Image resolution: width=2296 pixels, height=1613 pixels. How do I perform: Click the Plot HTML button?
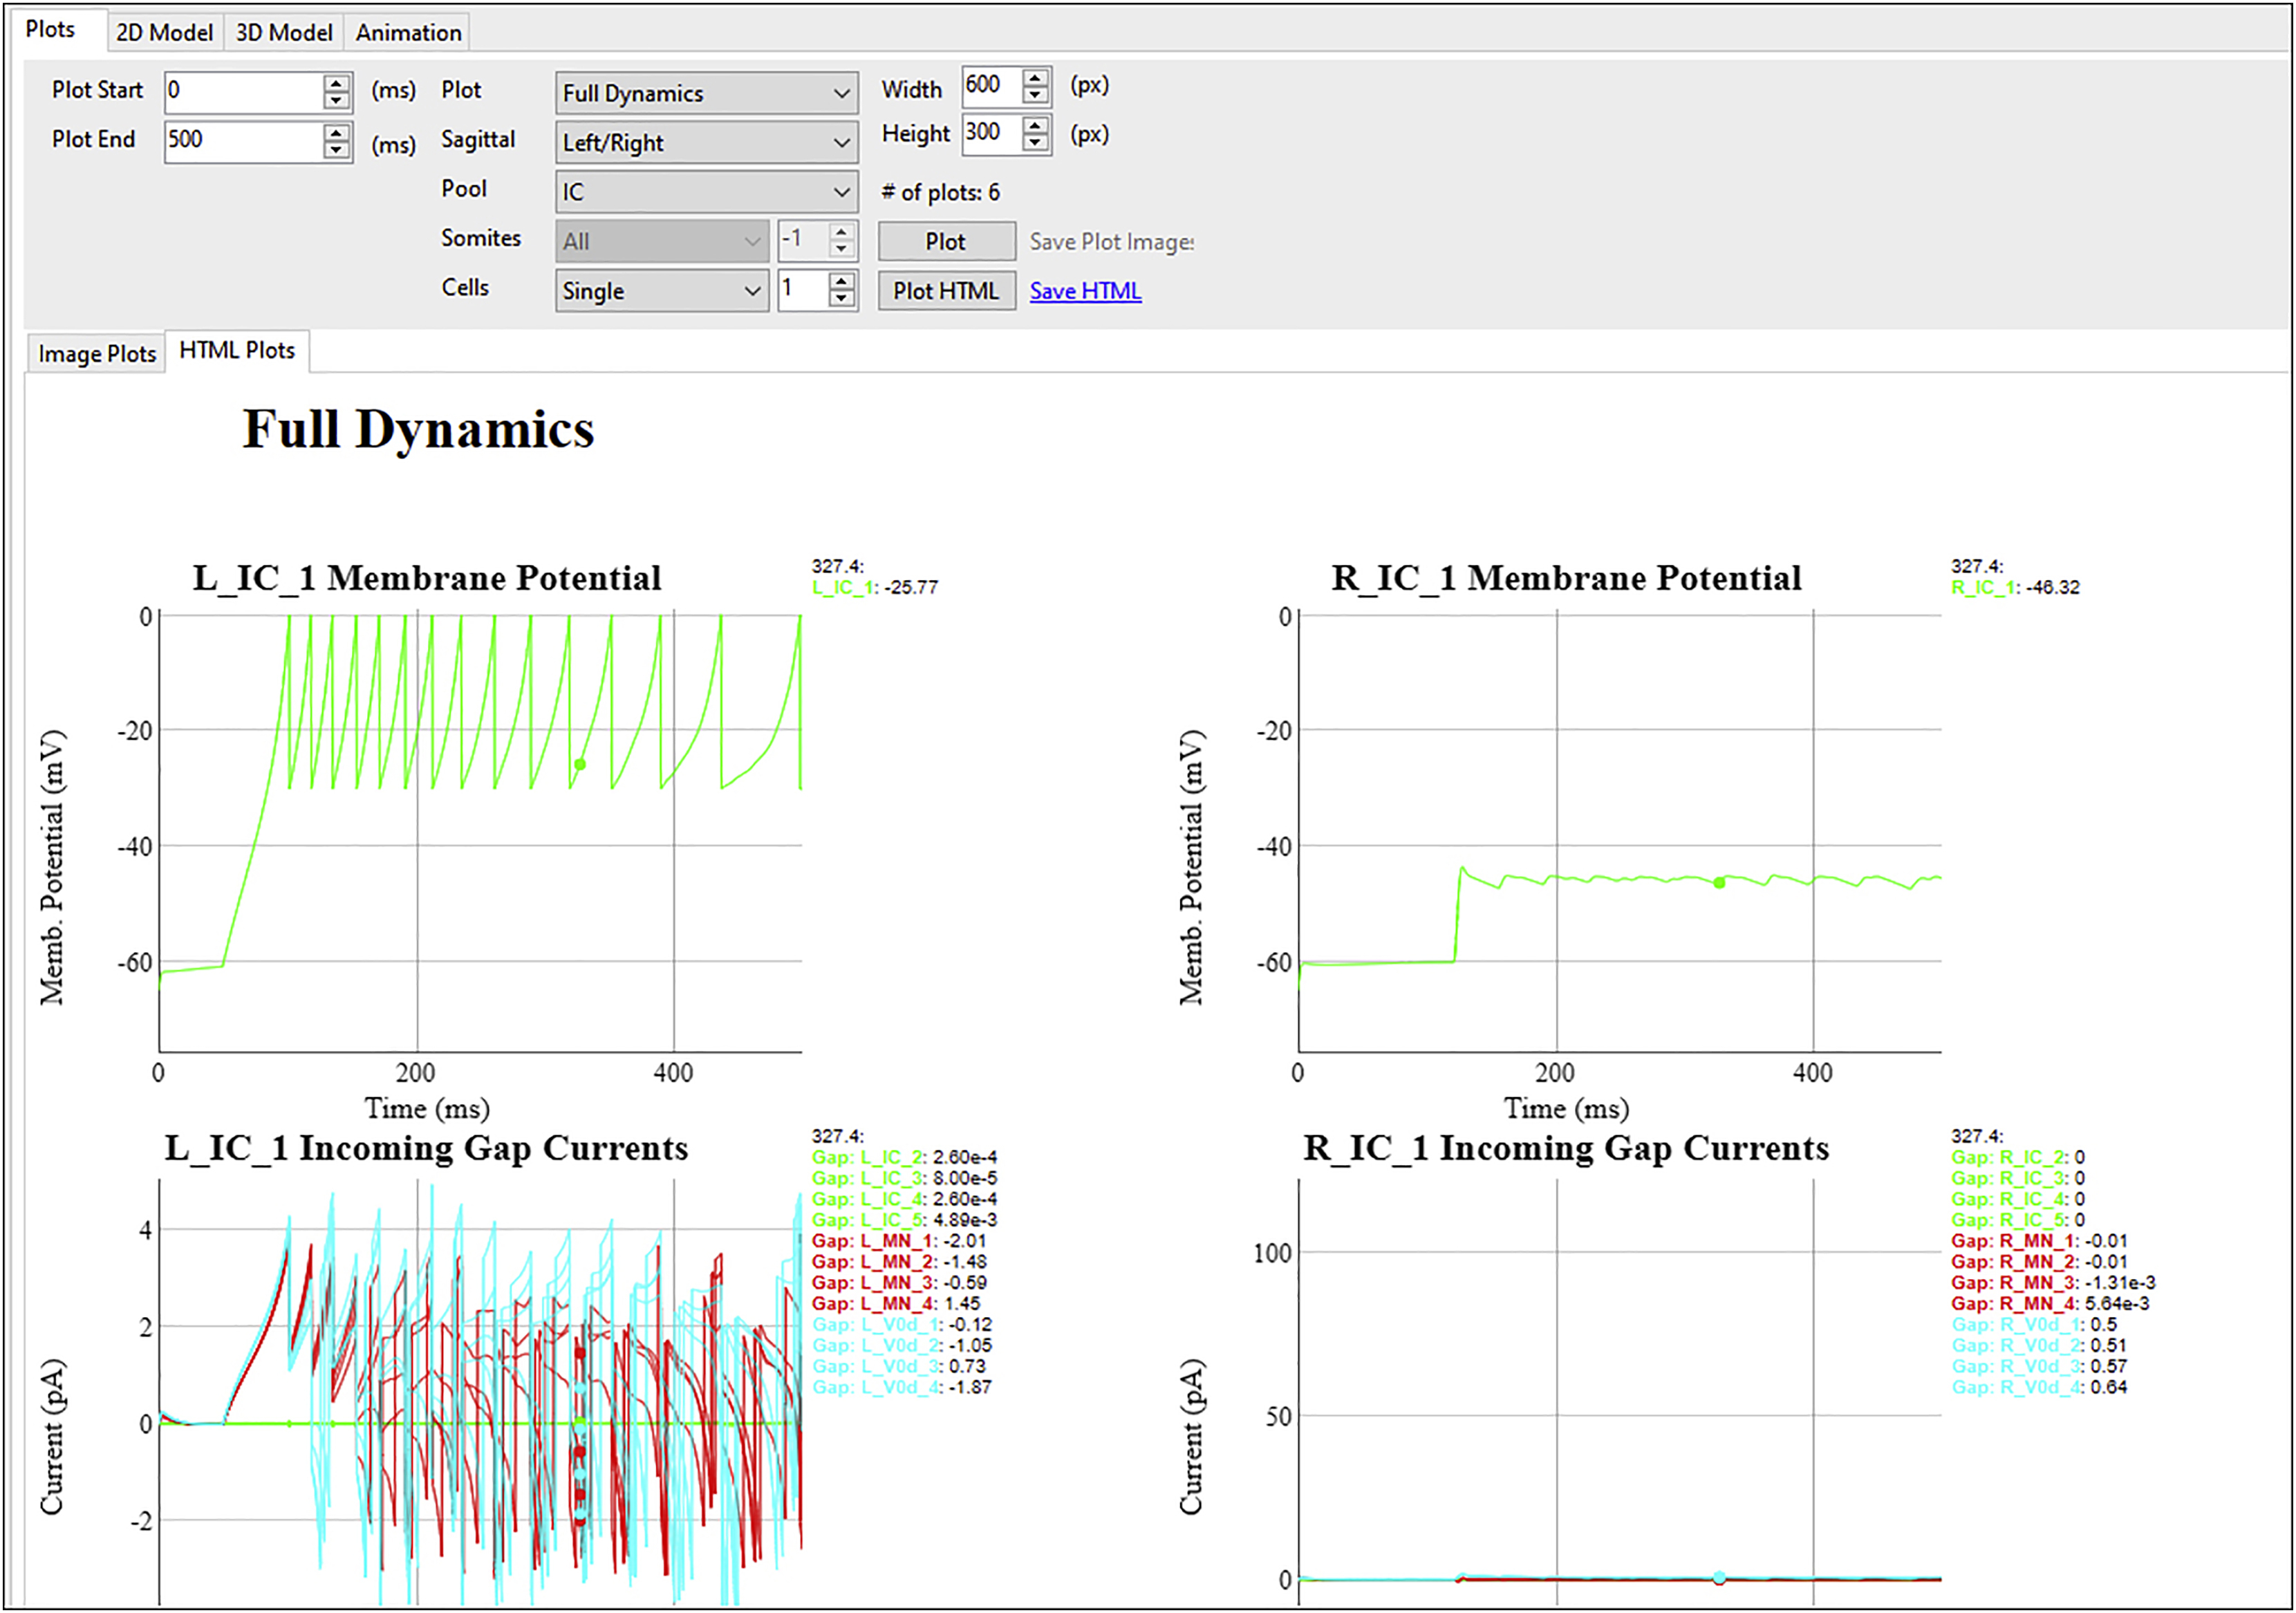tap(945, 291)
